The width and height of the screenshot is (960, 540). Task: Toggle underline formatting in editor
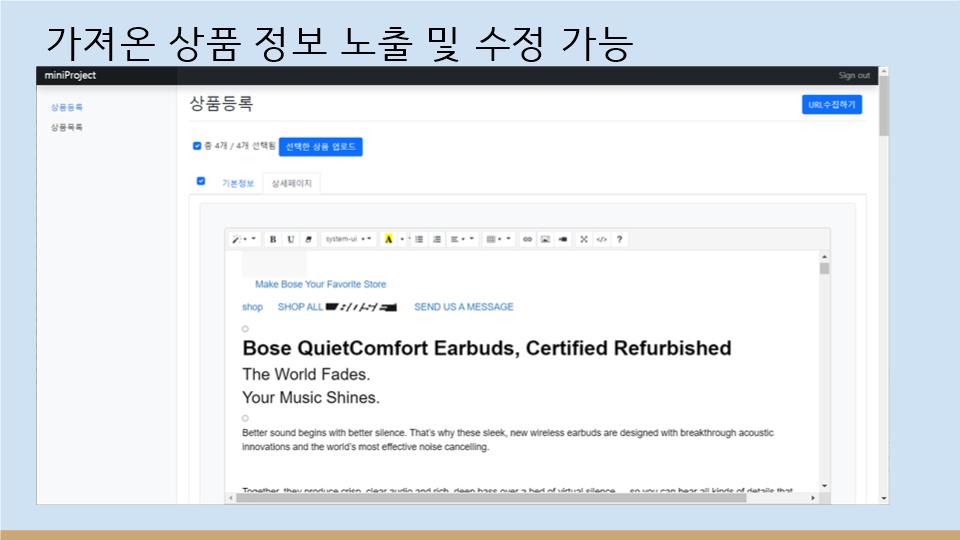291,239
